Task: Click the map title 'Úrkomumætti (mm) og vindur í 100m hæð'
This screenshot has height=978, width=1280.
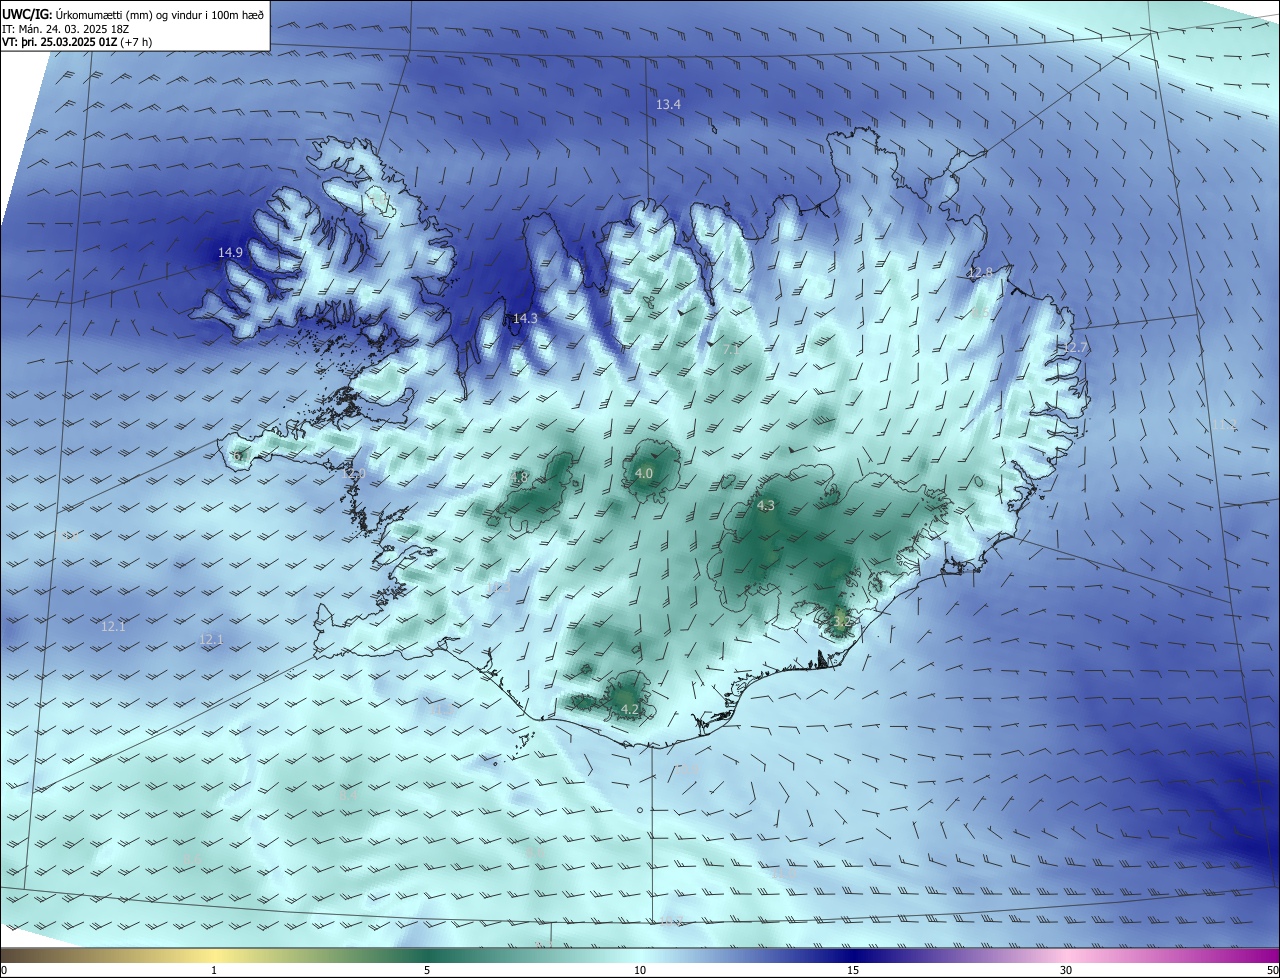Action: 159,15
